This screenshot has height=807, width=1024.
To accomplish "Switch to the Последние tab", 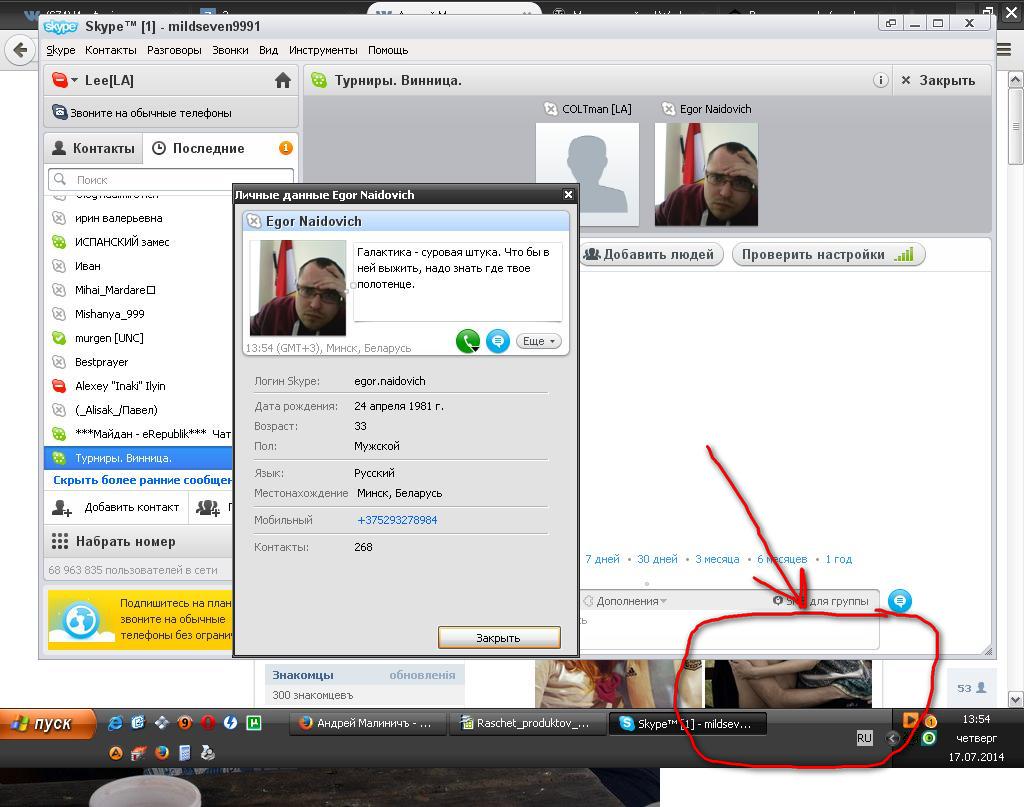I will (x=208, y=148).
